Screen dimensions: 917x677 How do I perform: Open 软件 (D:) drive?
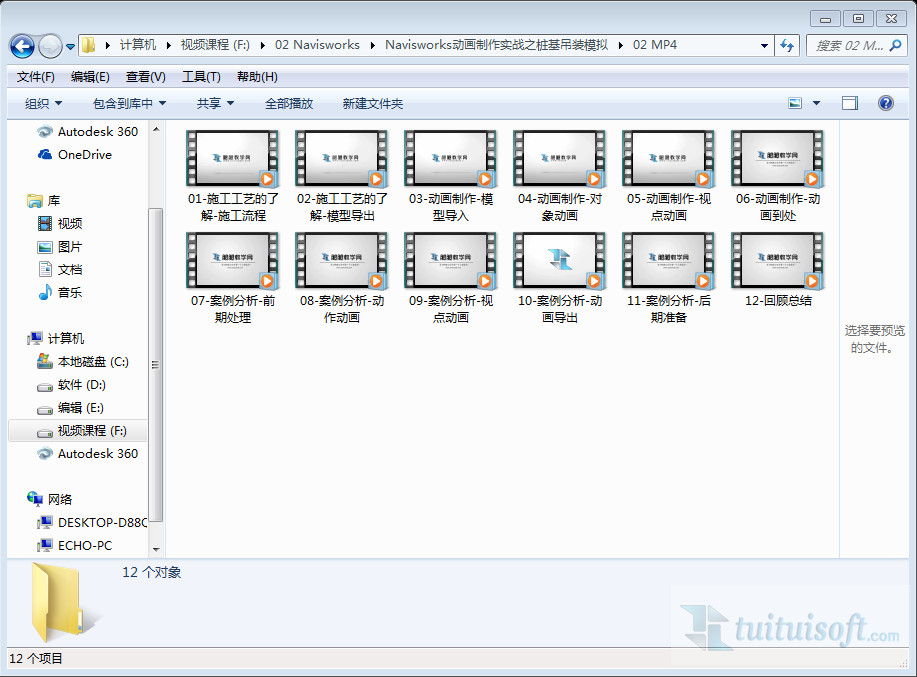click(71, 385)
